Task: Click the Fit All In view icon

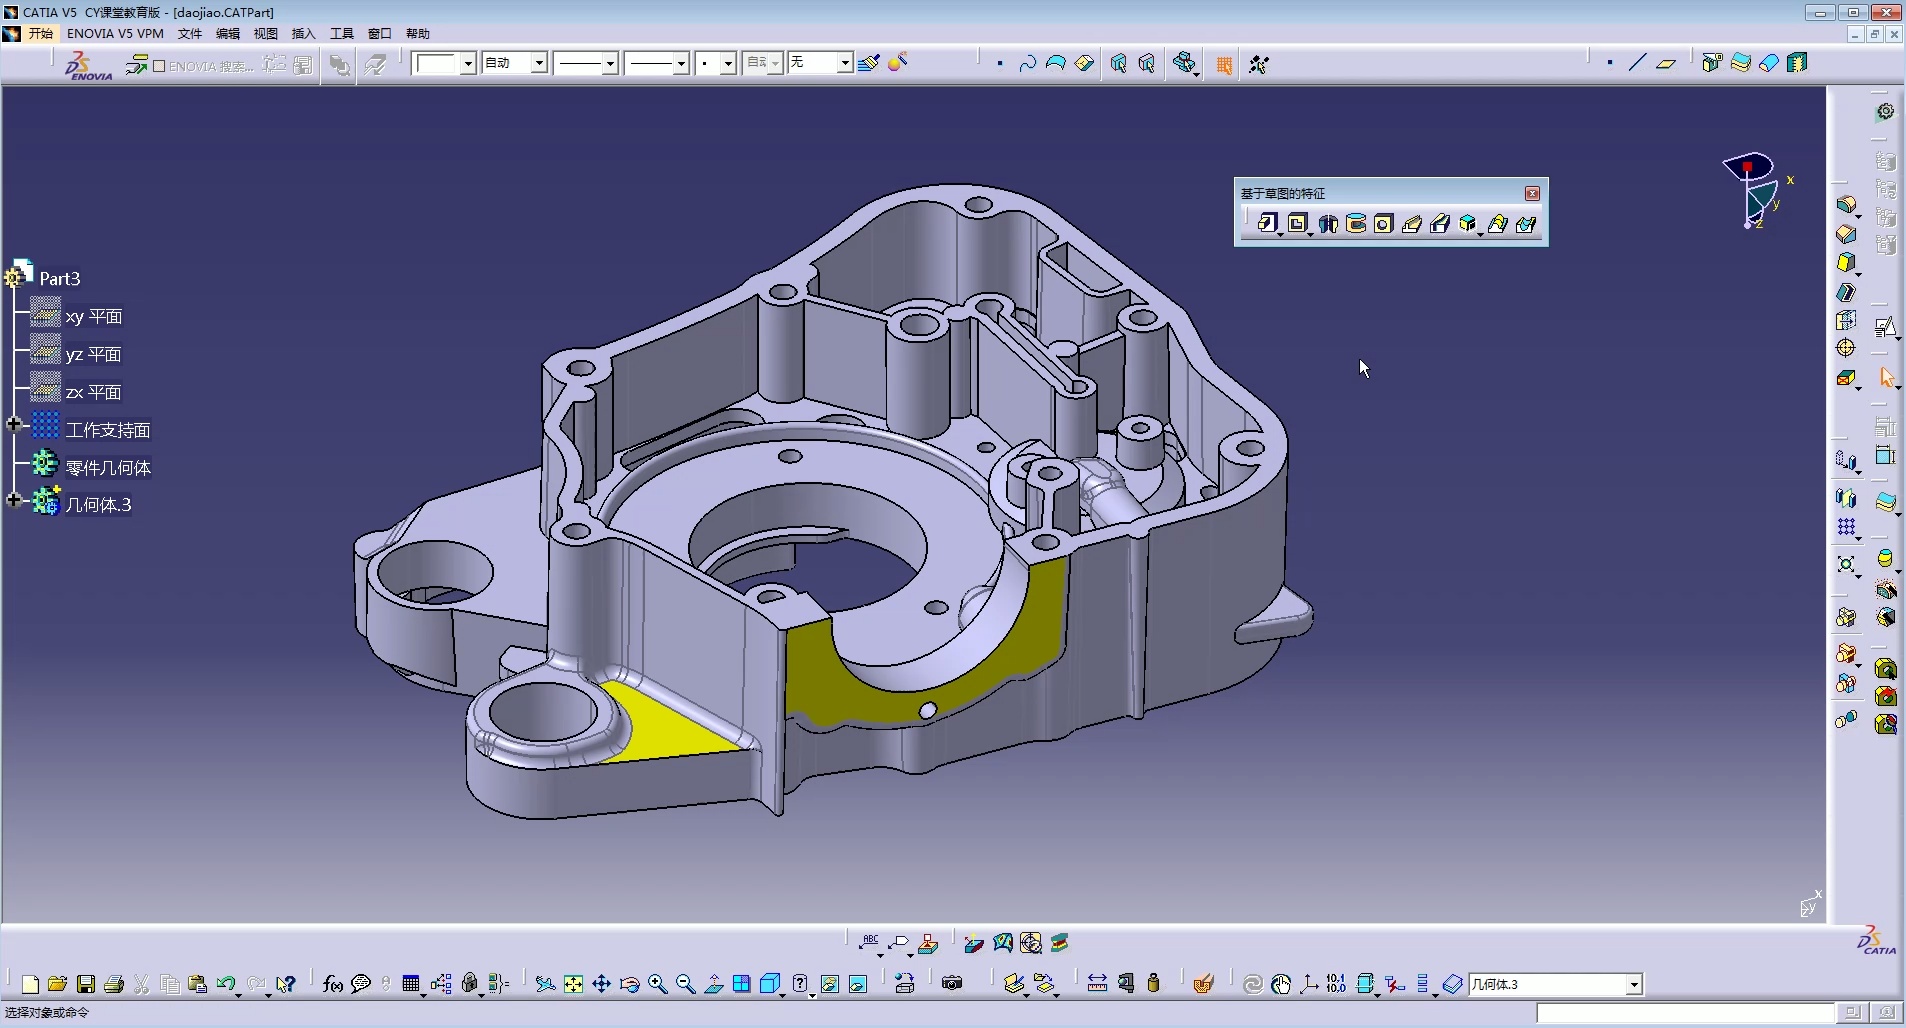Action: [x=573, y=985]
